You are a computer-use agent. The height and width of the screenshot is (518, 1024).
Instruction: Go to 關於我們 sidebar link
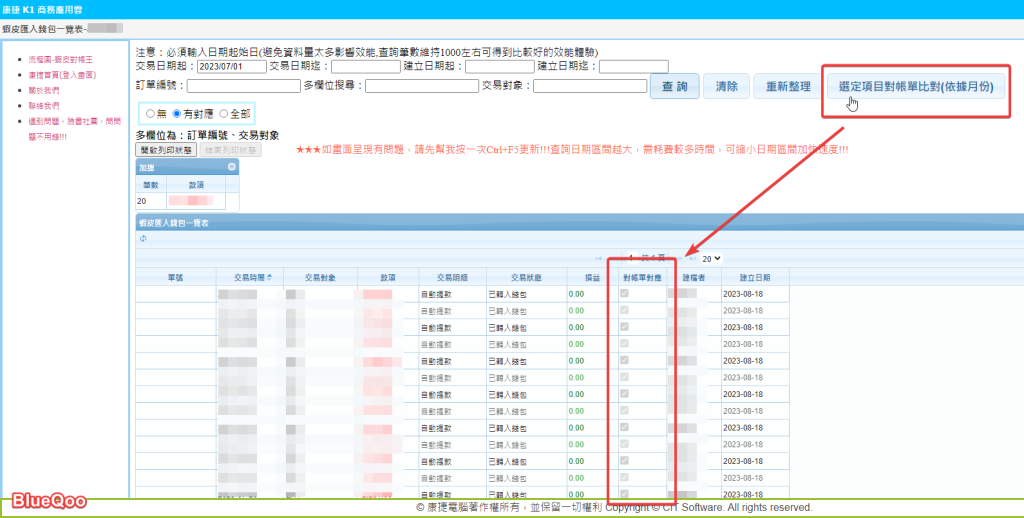pos(44,90)
